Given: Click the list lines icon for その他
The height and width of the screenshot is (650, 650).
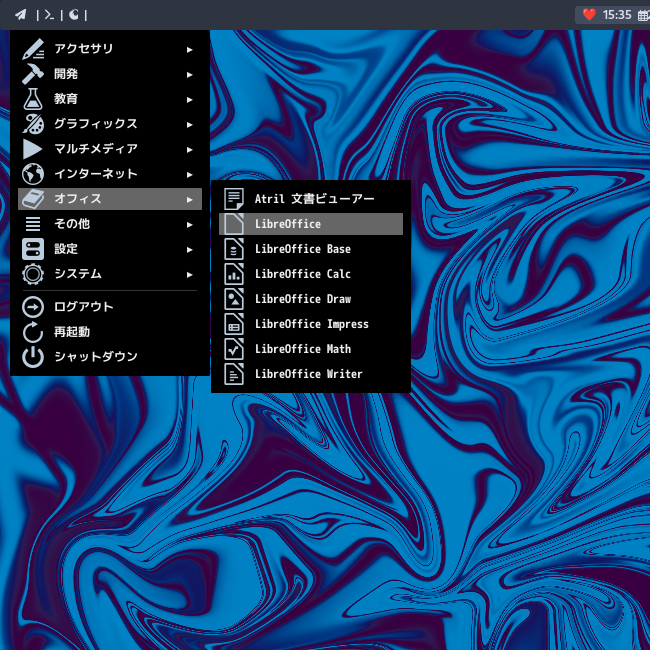Looking at the screenshot, I should tap(33, 224).
